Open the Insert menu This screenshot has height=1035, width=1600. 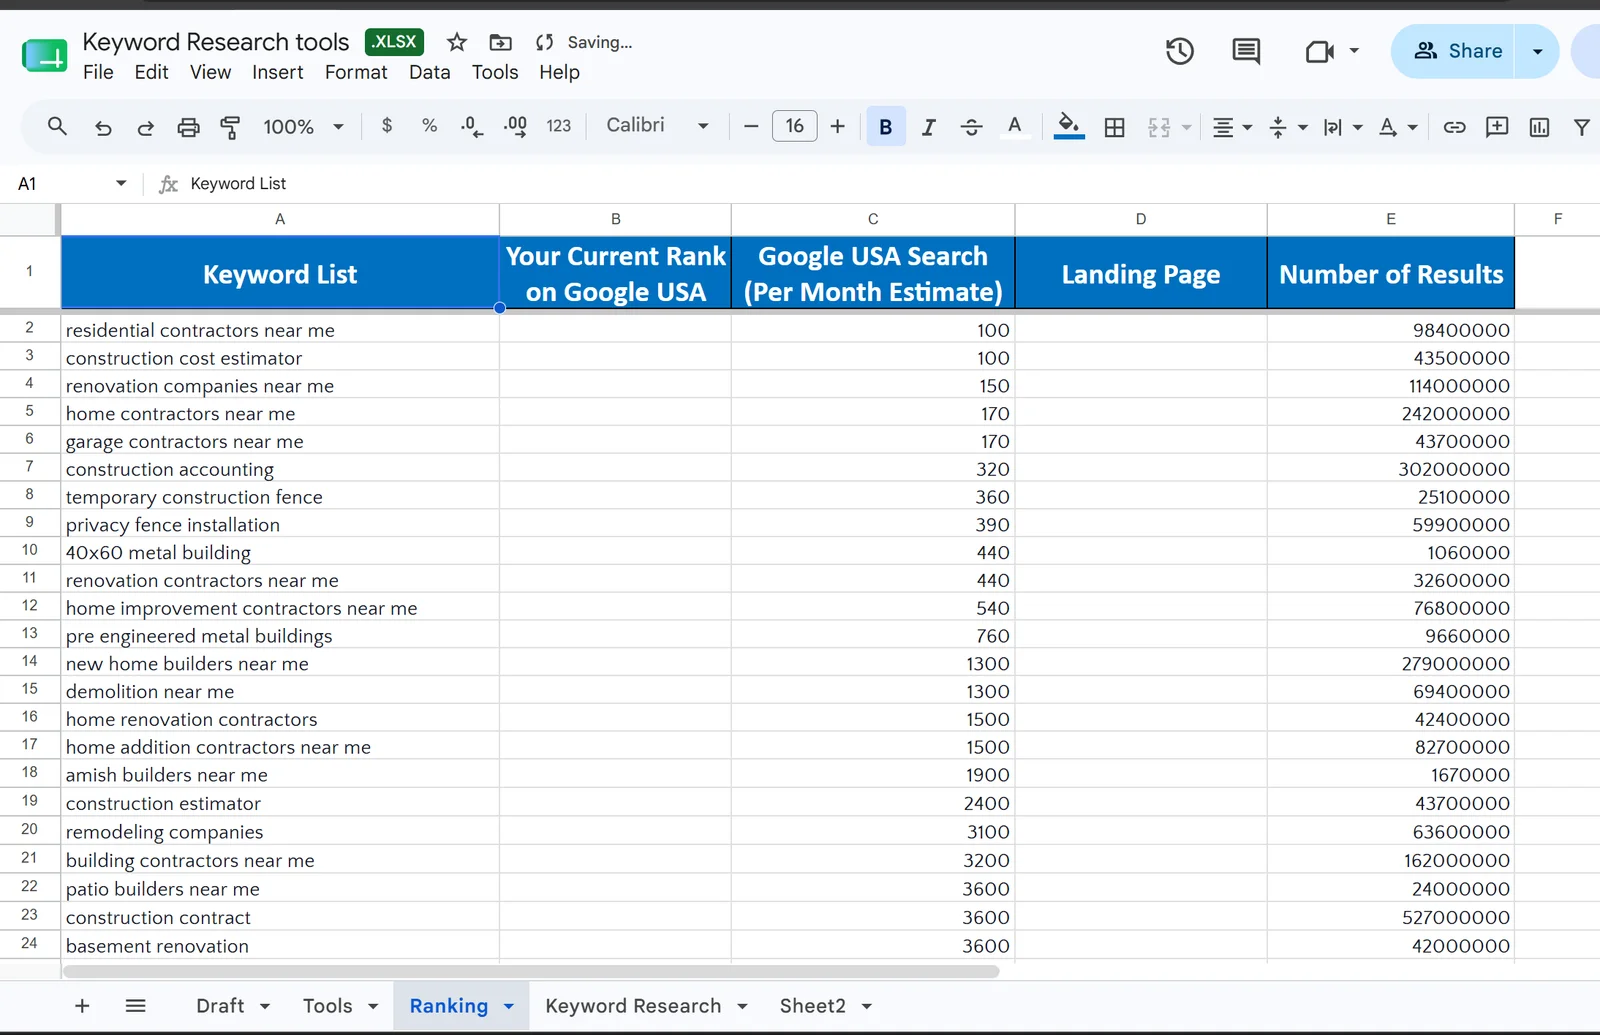tap(277, 72)
